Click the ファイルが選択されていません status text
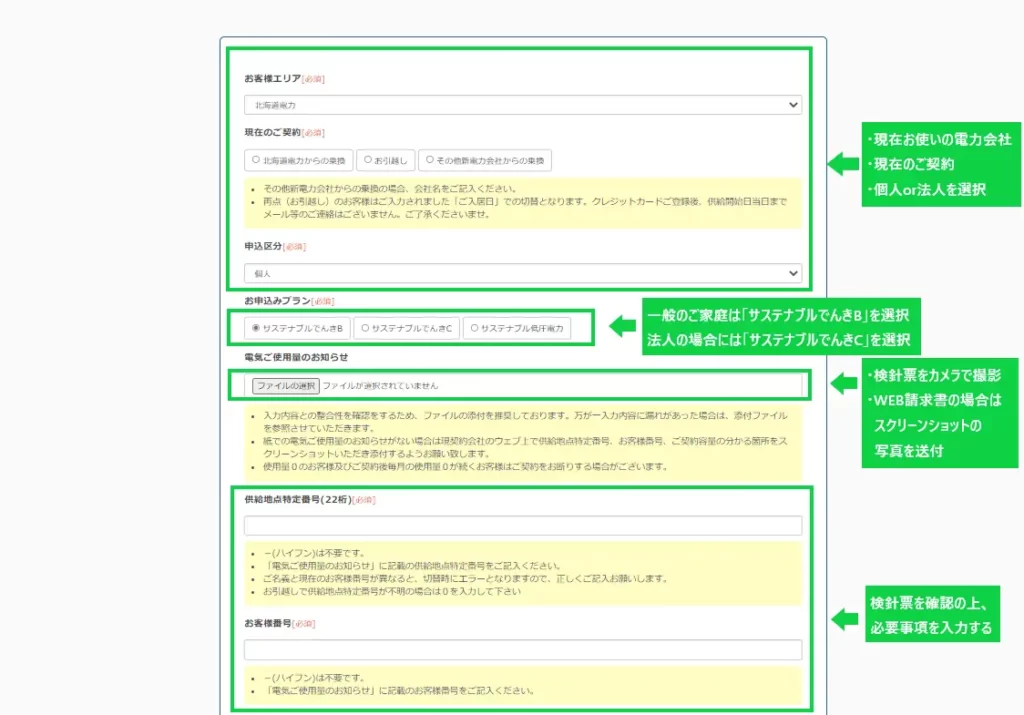The image size is (1024, 715). coord(380,386)
